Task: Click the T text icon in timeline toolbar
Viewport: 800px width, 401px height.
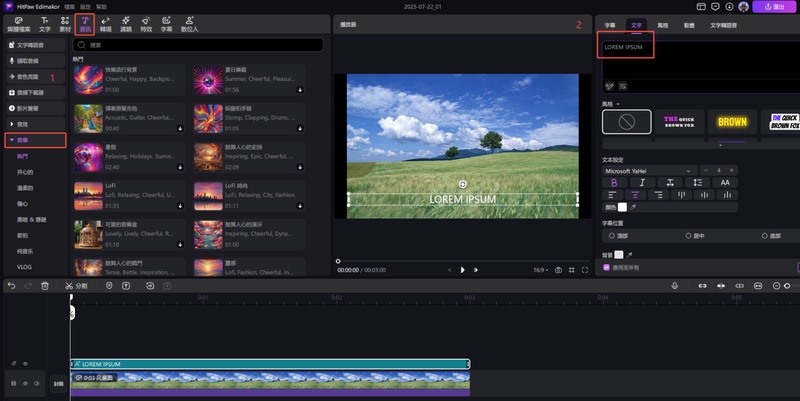Action: point(126,286)
